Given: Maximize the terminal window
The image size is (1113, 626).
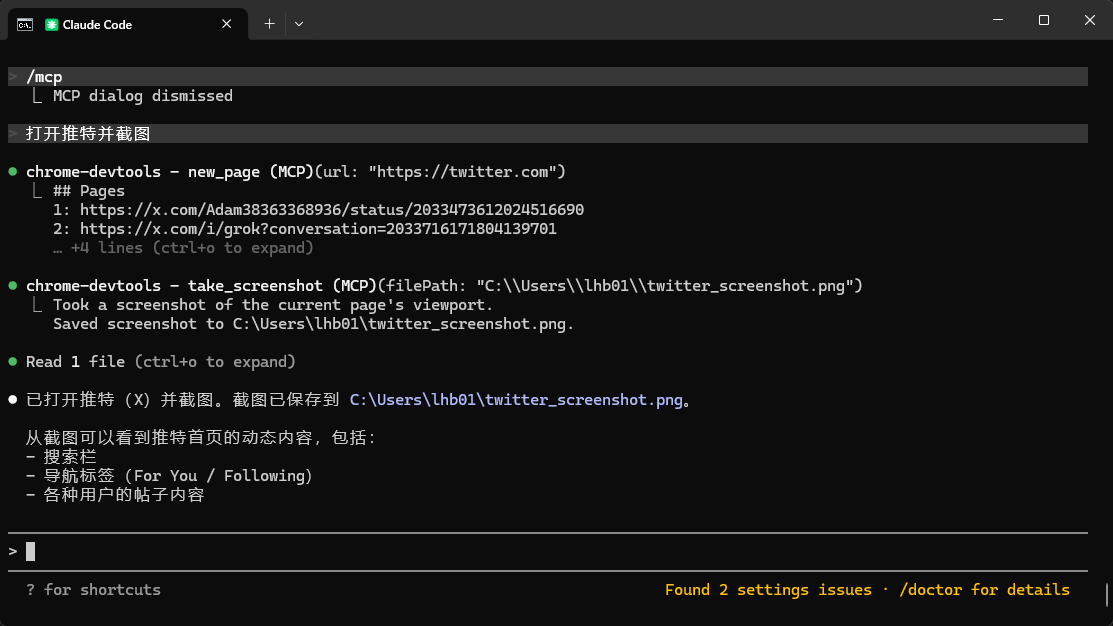Looking at the screenshot, I should pyautogui.click(x=1043, y=20).
